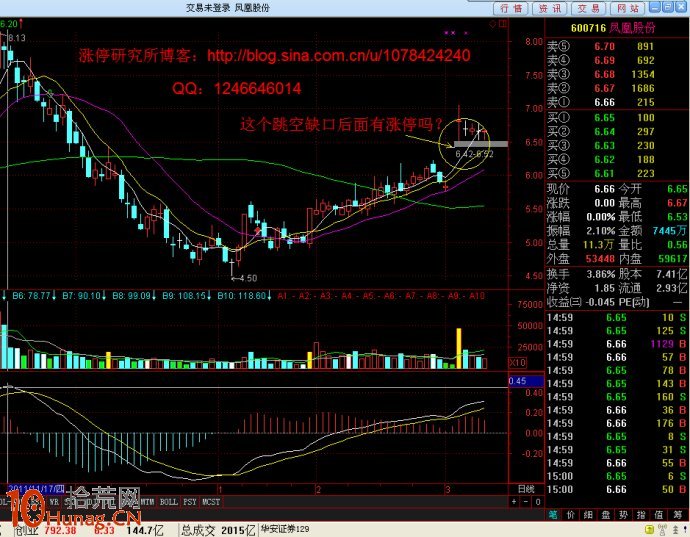This screenshot has height=537, width=690.
Task: Click stock name 凤凰股份 in quote panel
Action: (632, 28)
